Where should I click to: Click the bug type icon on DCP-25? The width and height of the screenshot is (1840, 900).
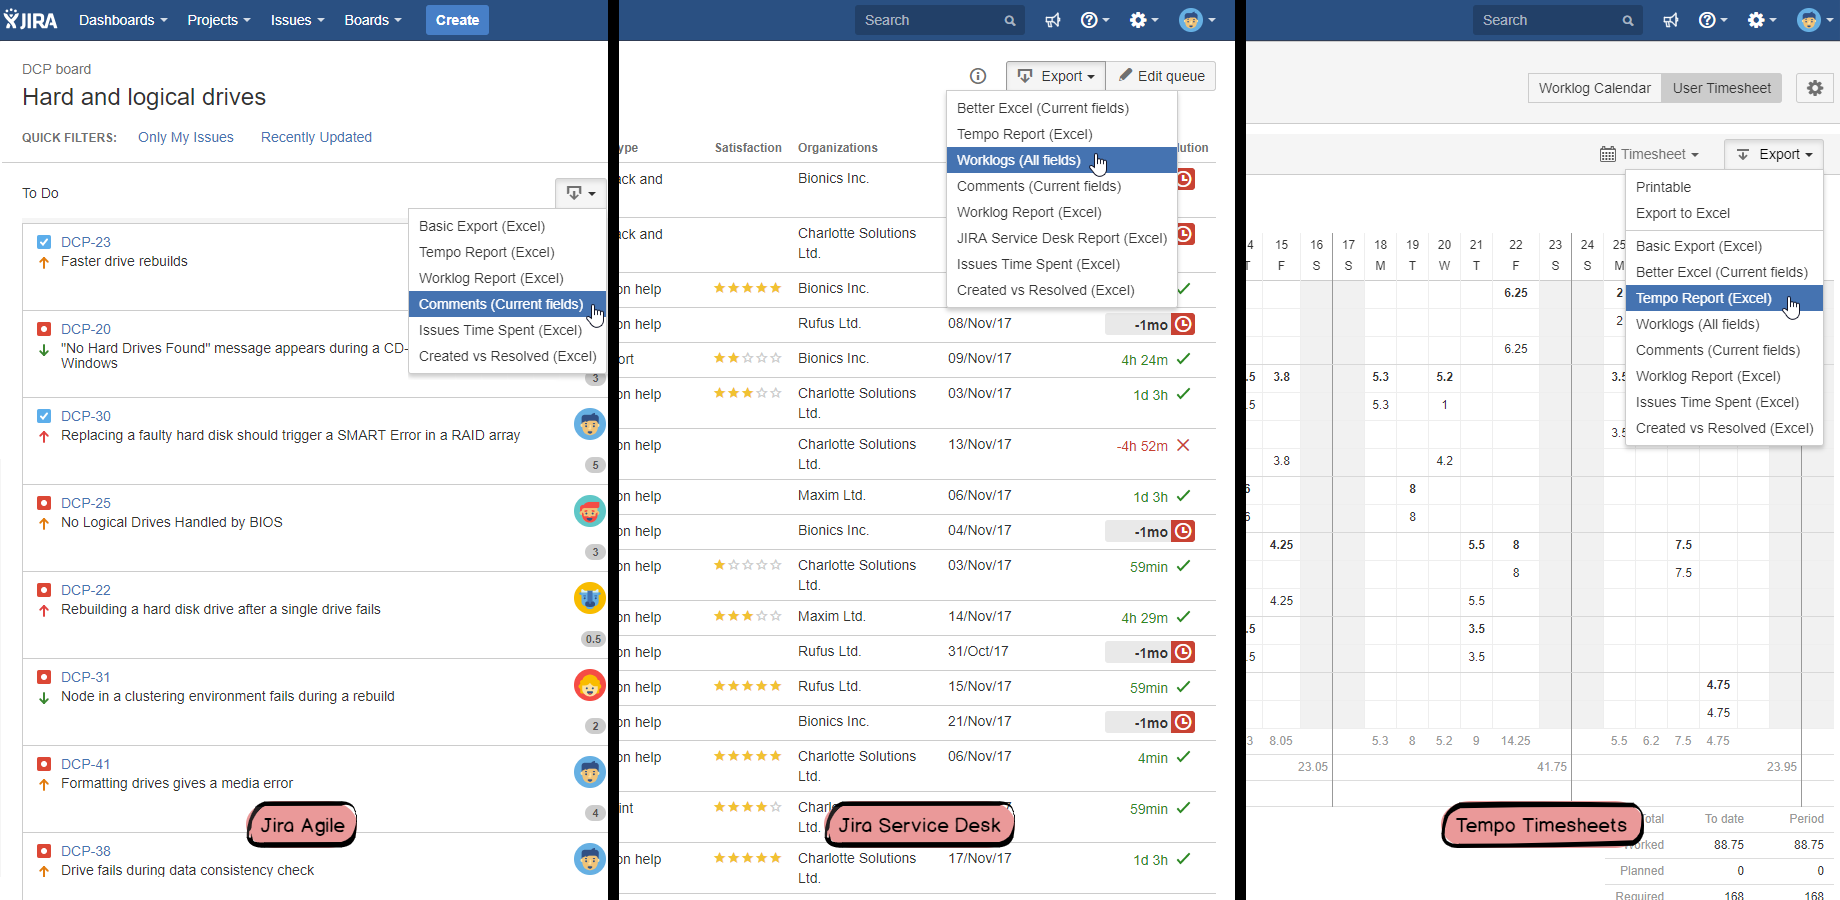44,503
